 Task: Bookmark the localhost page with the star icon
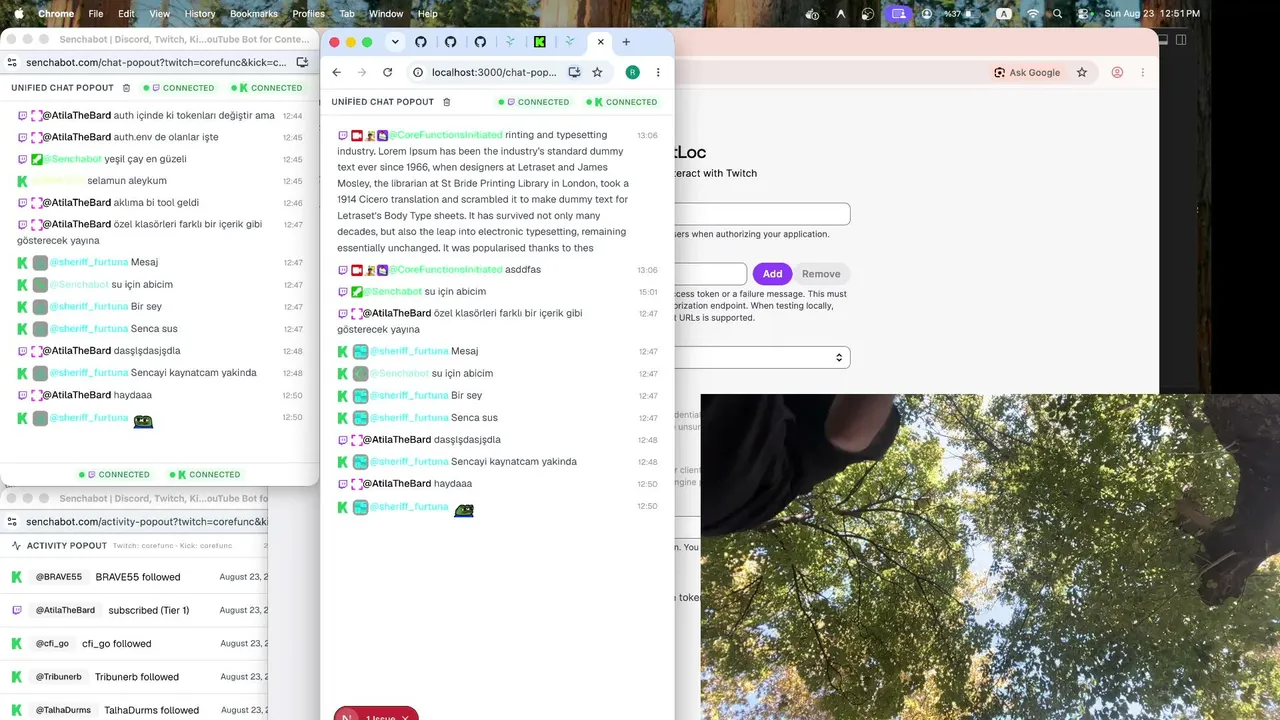[x=597, y=72]
